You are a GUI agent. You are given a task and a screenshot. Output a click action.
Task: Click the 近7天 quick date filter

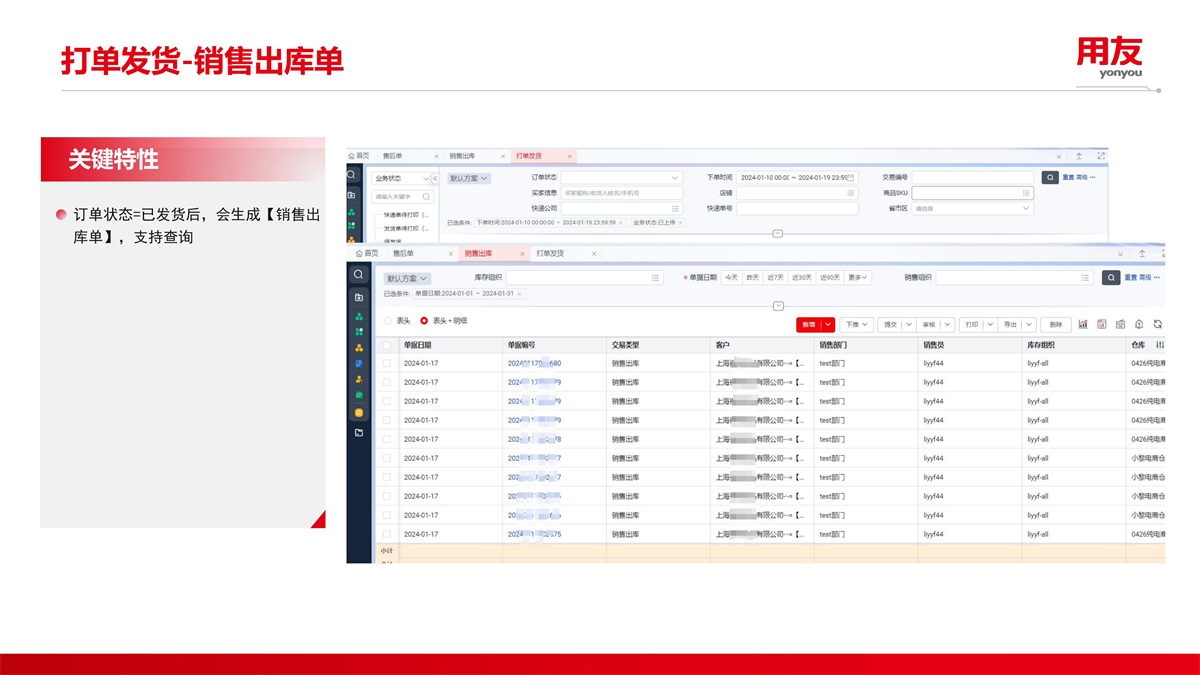click(775, 278)
